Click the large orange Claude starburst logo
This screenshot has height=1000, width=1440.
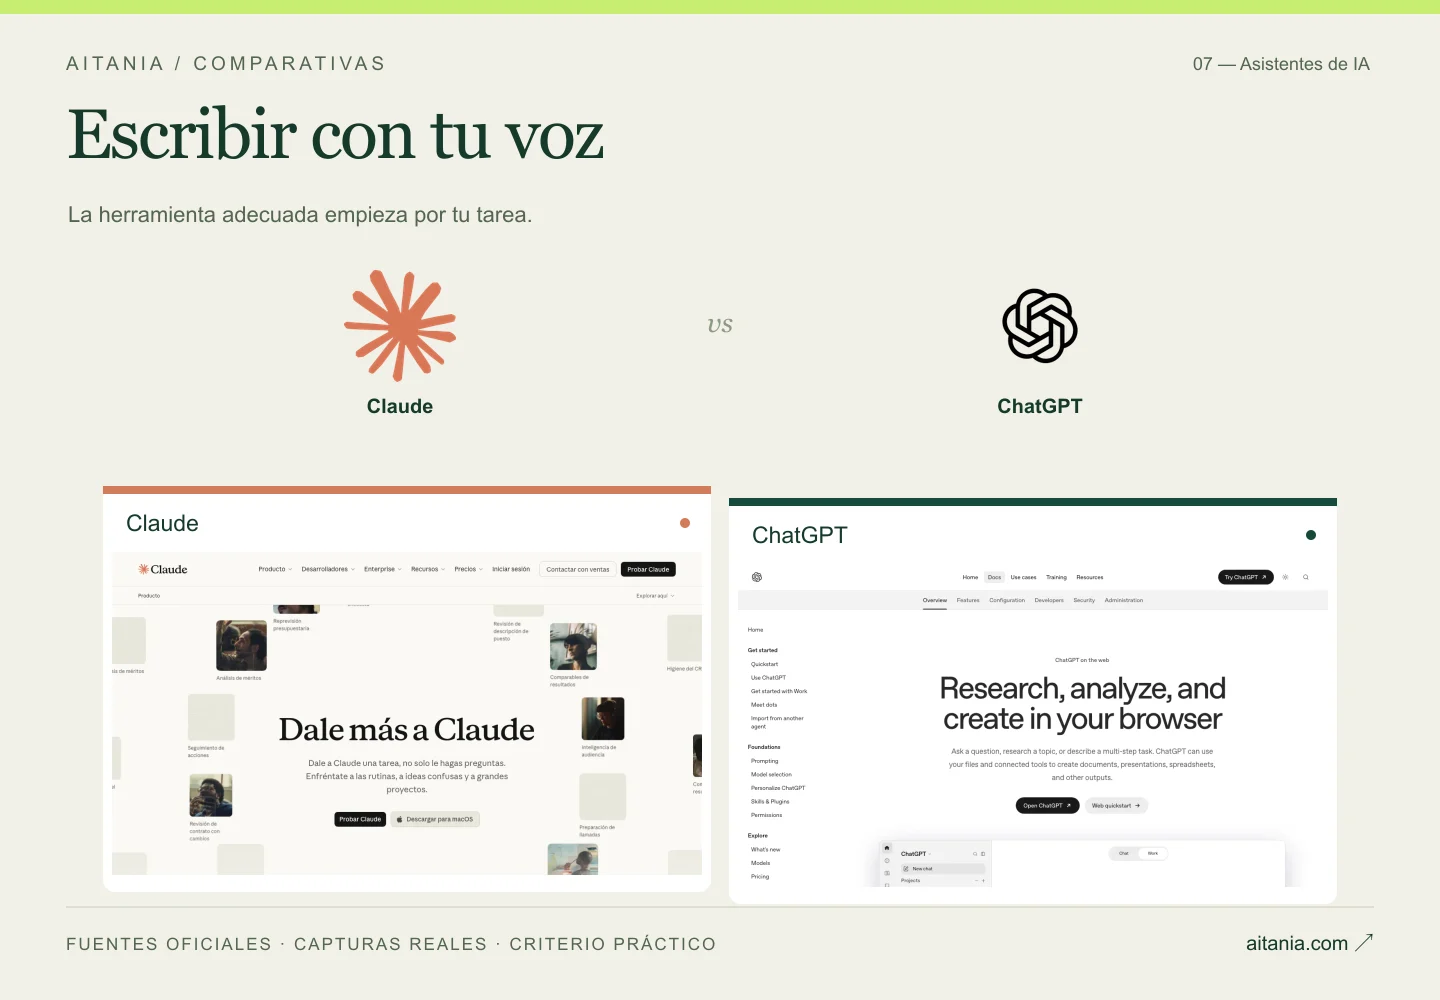click(x=400, y=326)
